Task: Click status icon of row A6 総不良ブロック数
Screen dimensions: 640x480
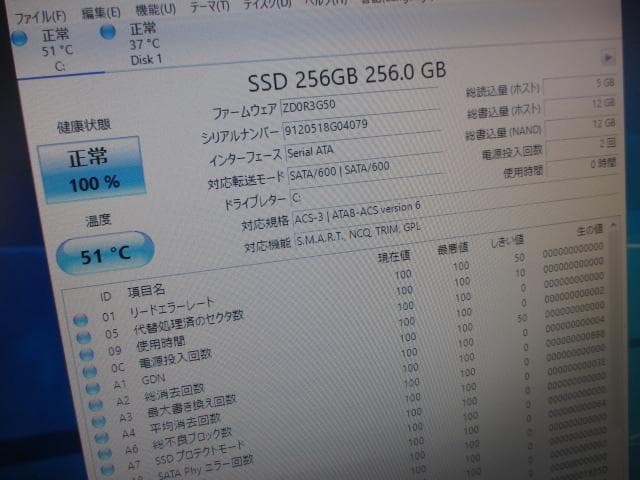Action: 104,453
